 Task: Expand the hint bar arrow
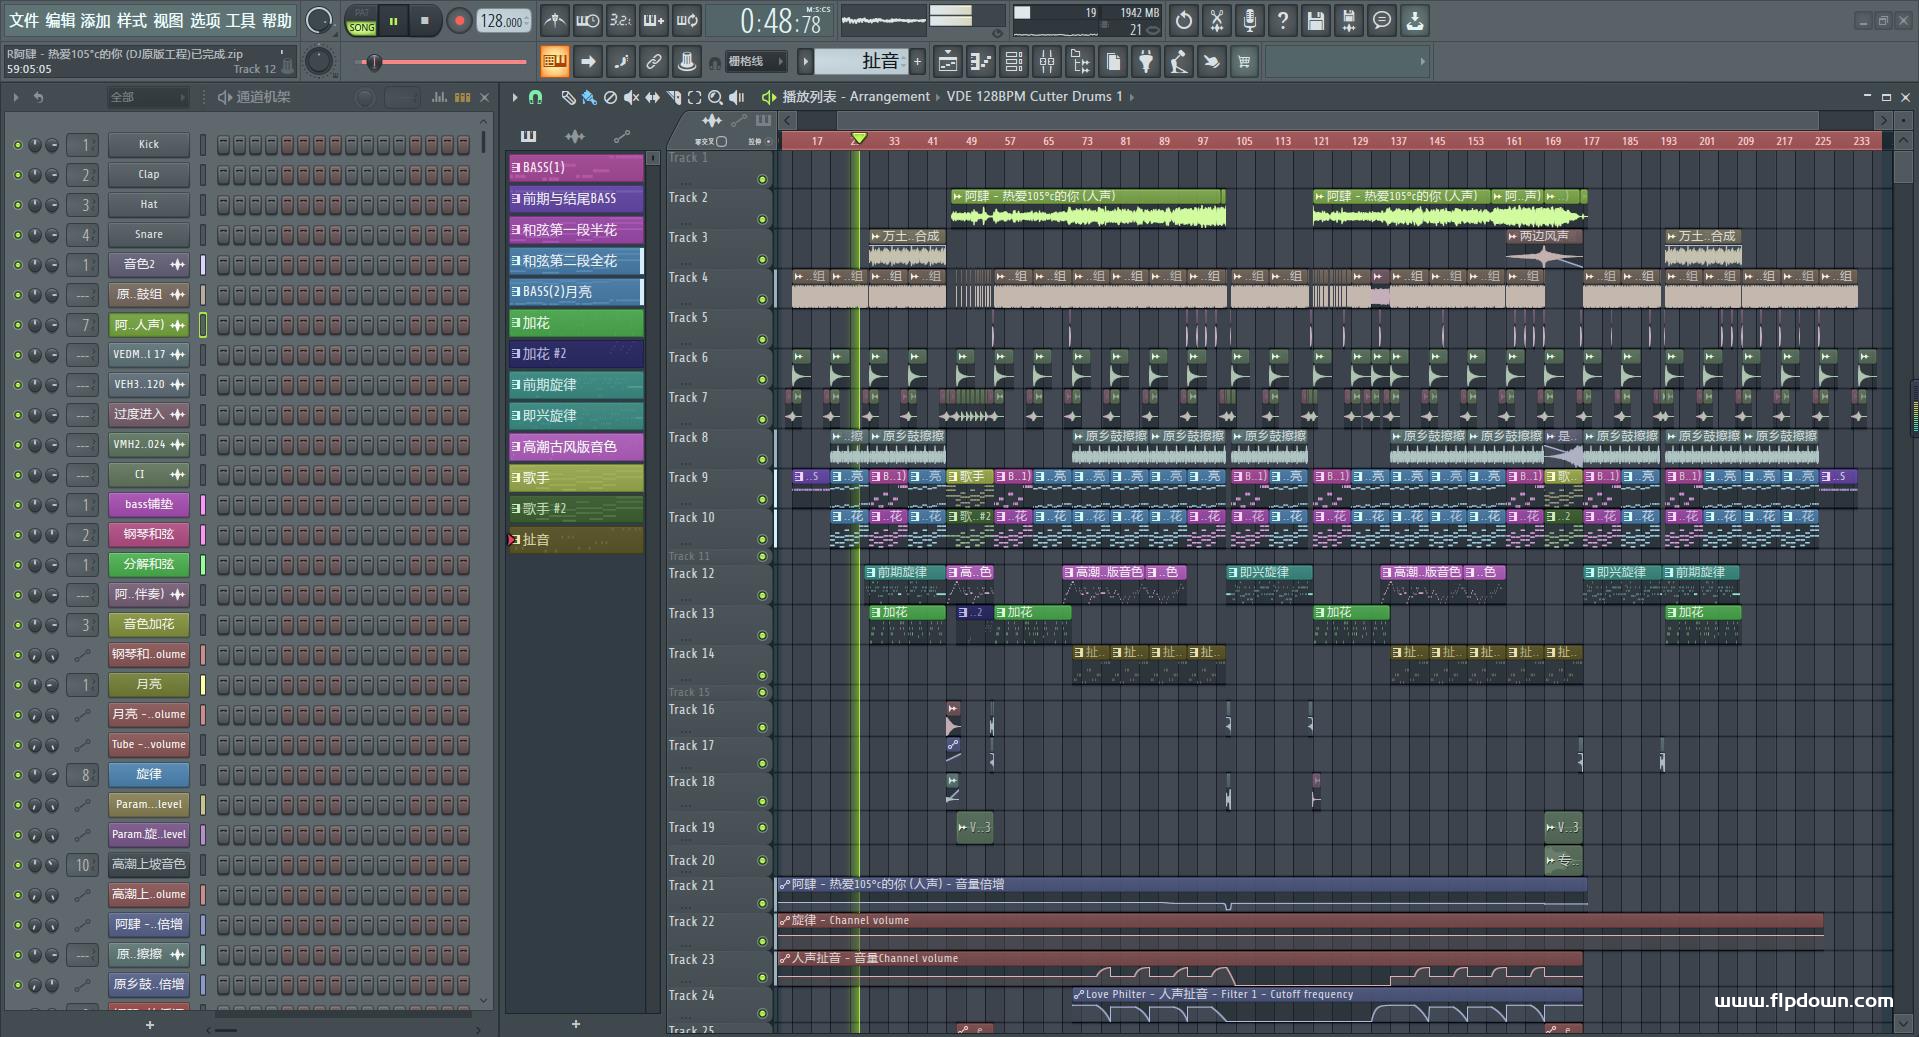[x=1422, y=62]
